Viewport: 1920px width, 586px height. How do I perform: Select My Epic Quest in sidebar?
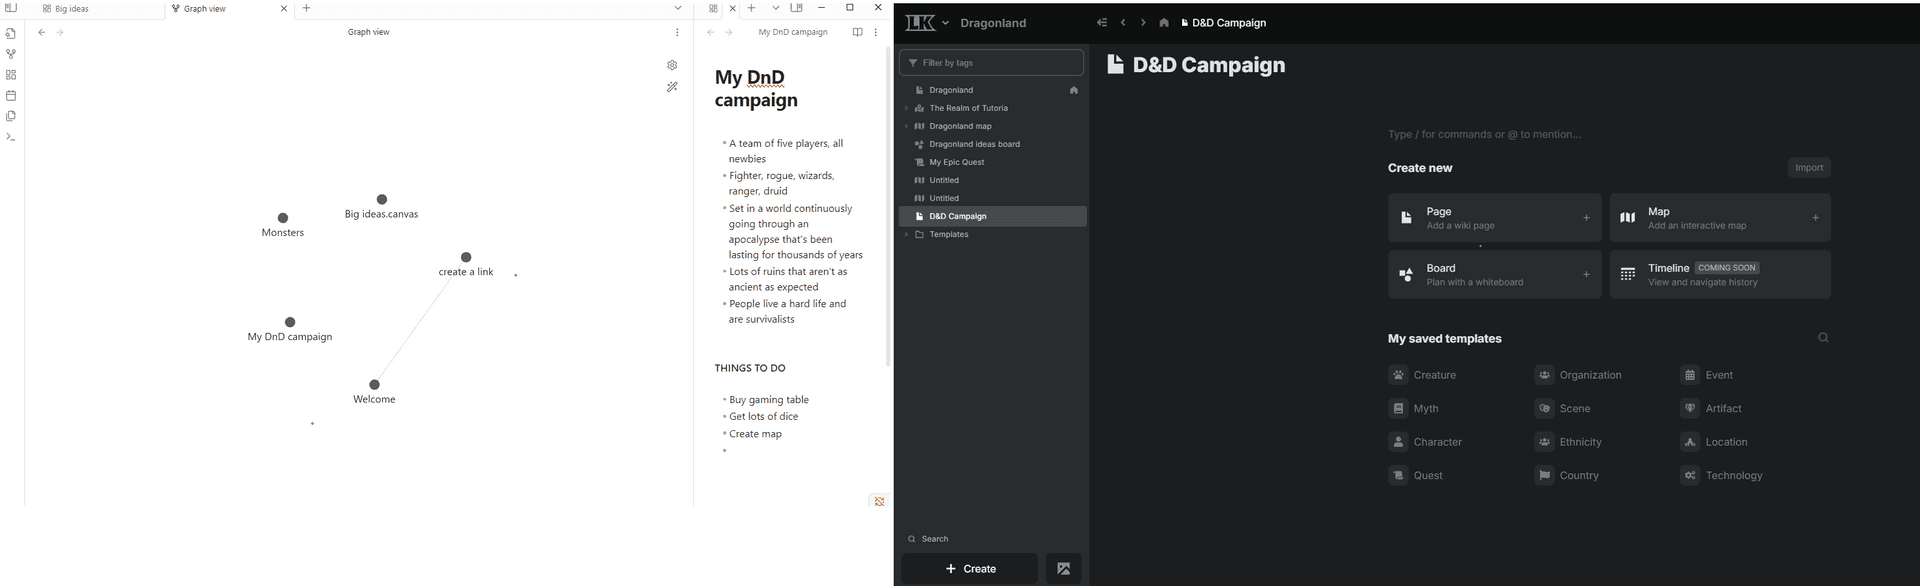956,162
